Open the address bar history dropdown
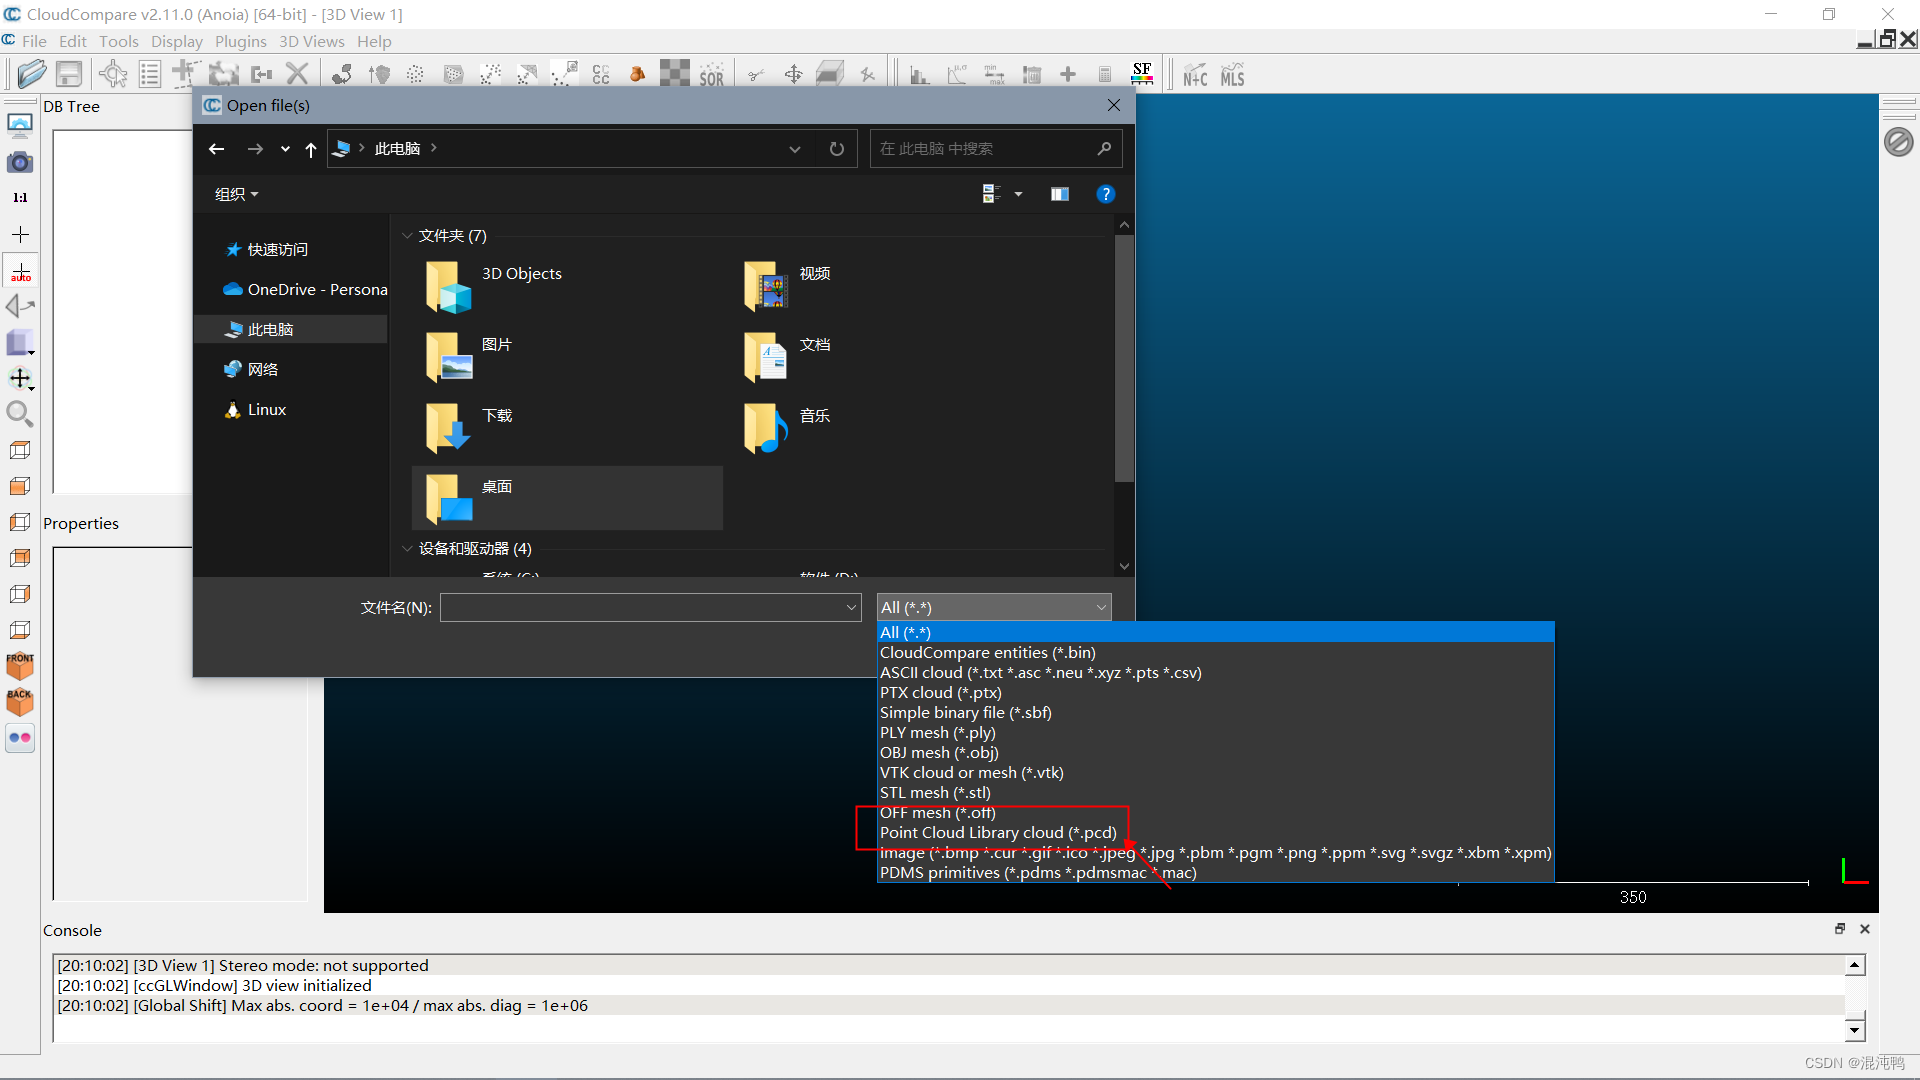 [x=795, y=149]
